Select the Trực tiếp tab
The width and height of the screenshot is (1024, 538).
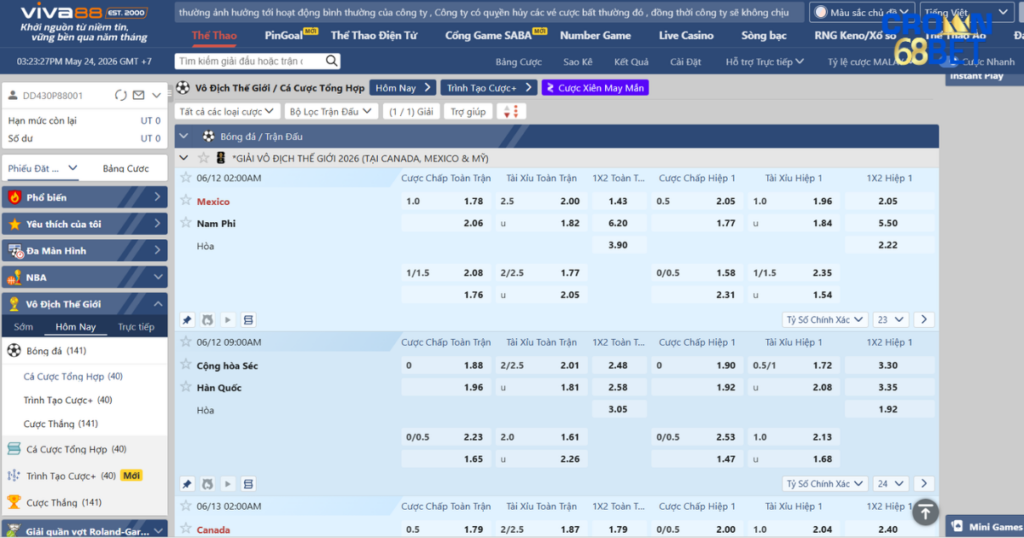pos(136,326)
